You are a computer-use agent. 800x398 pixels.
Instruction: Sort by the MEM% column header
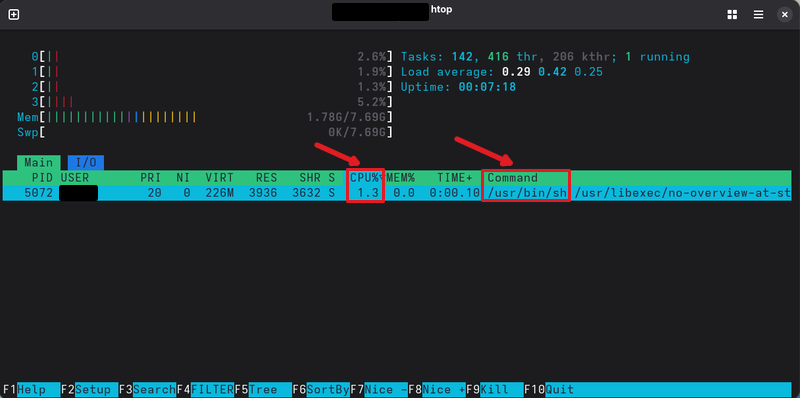tap(401, 178)
